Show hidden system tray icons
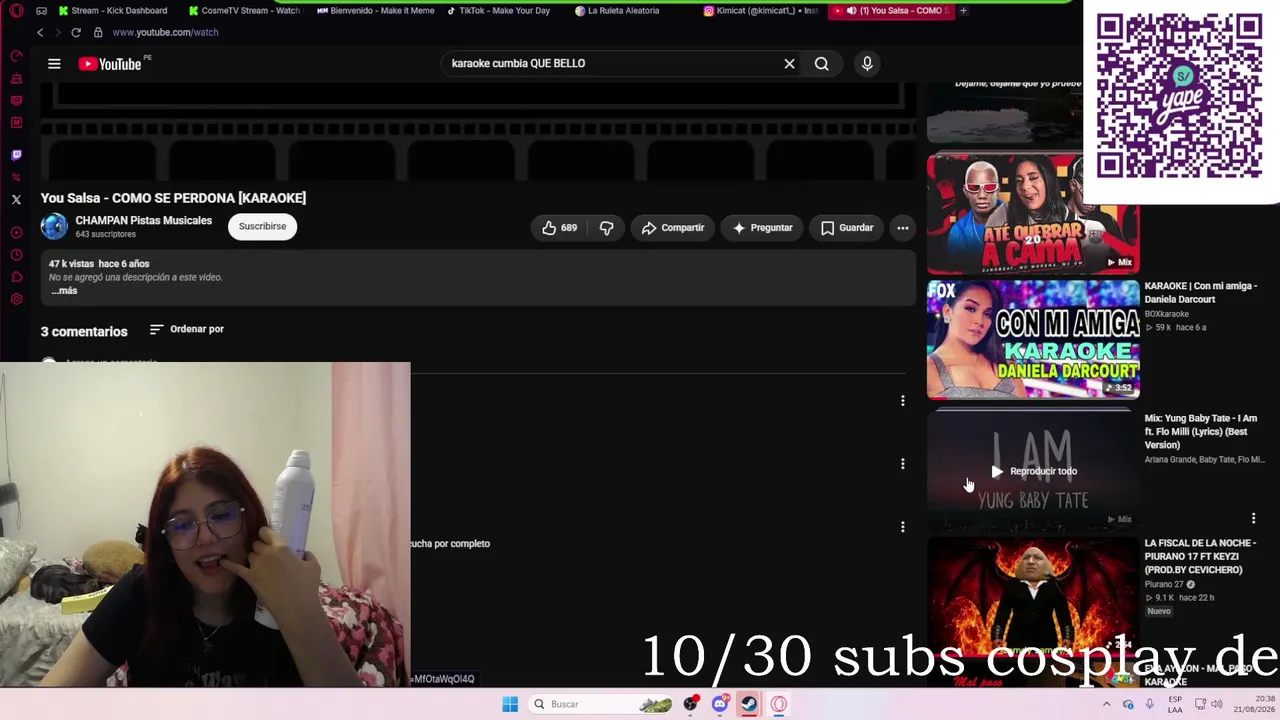This screenshot has width=1280, height=720. tap(1107, 704)
